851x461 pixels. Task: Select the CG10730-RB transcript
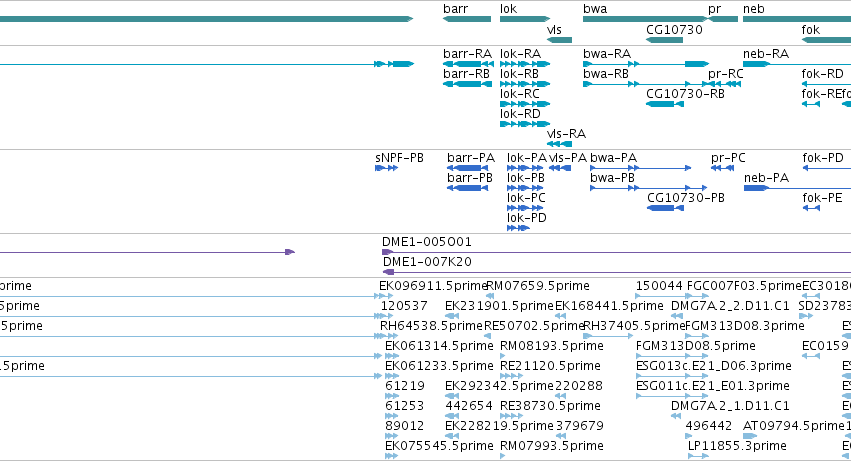click(664, 104)
